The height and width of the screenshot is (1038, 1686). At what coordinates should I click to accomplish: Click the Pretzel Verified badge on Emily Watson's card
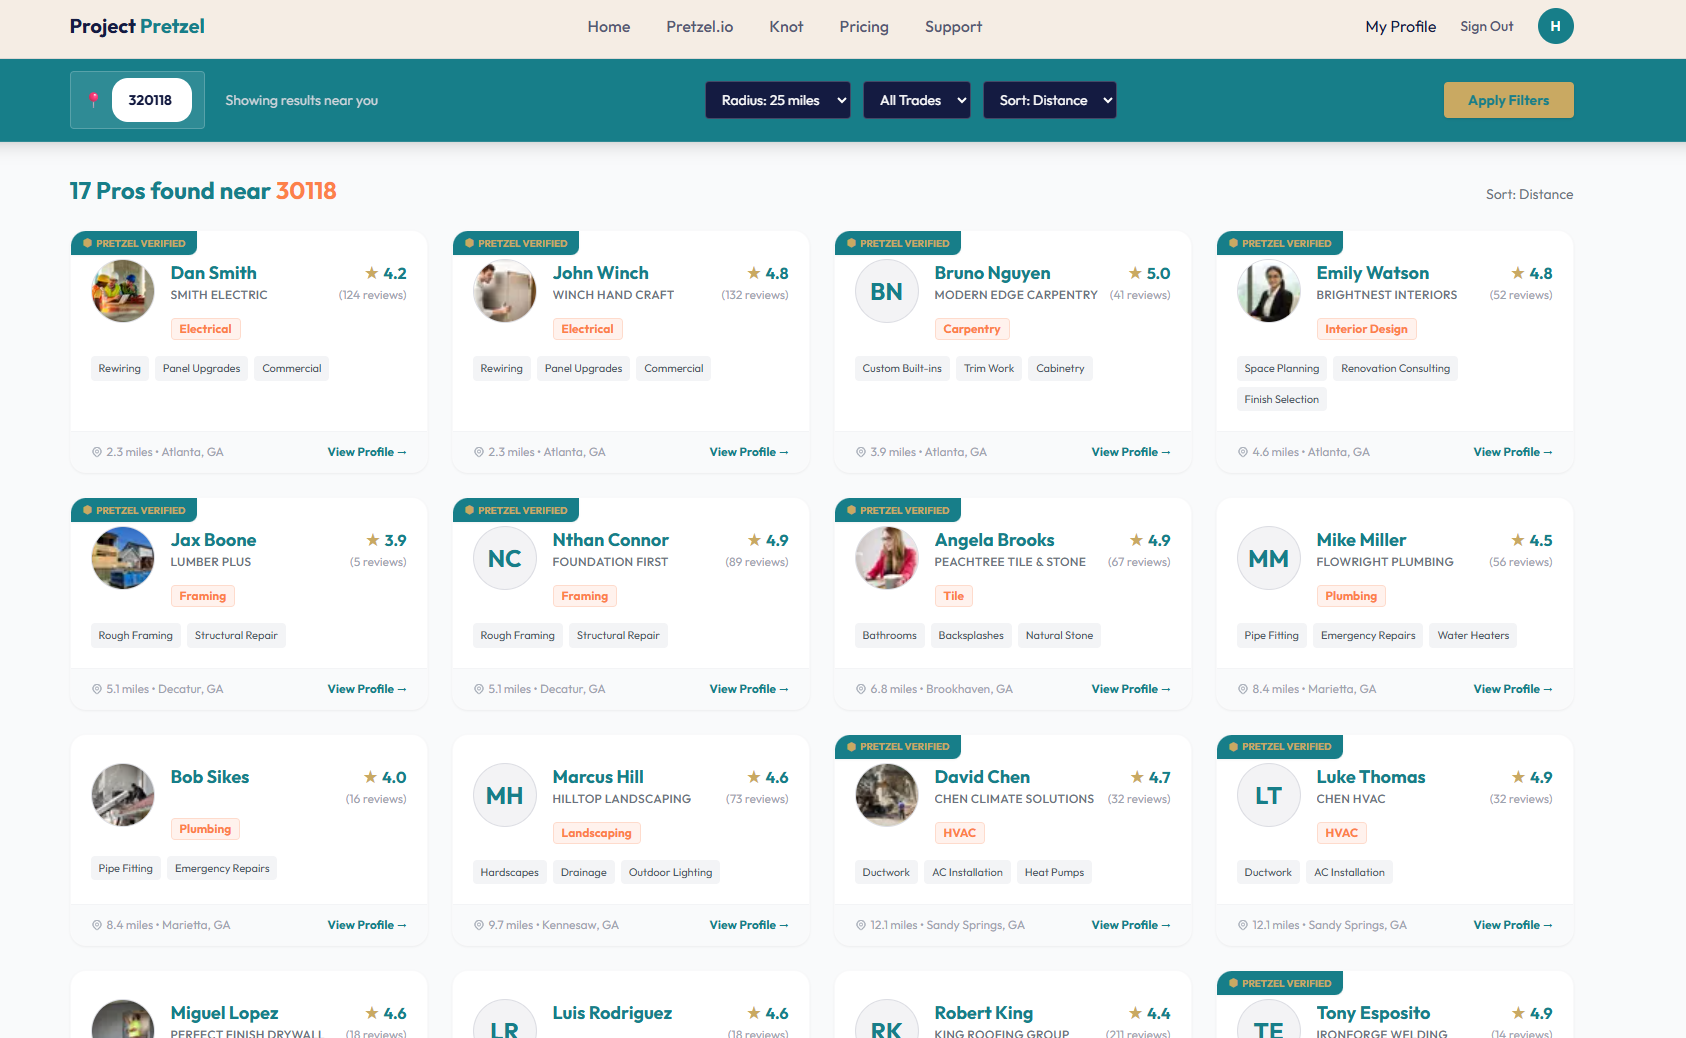click(x=1280, y=243)
